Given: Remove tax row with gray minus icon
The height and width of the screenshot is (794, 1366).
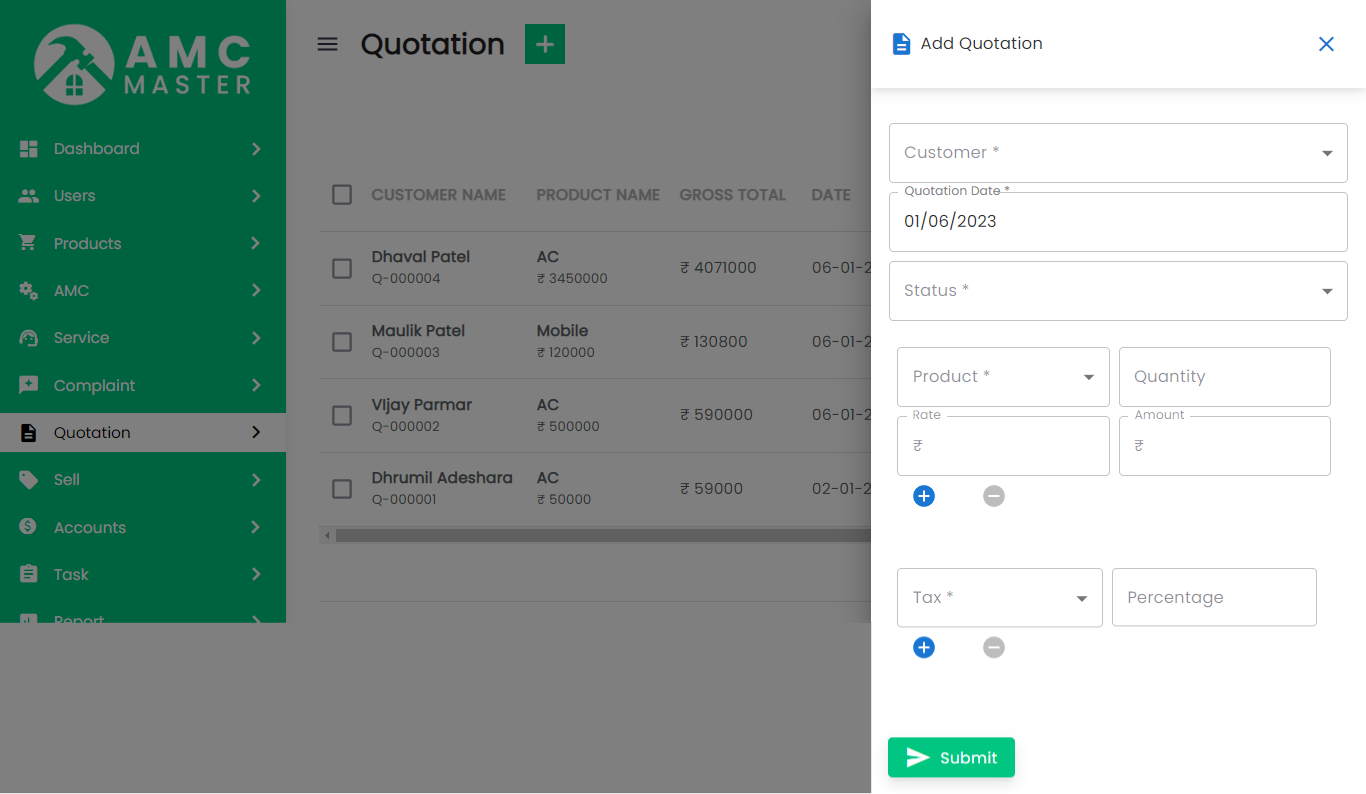Looking at the screenshot, I should (993, 648).
